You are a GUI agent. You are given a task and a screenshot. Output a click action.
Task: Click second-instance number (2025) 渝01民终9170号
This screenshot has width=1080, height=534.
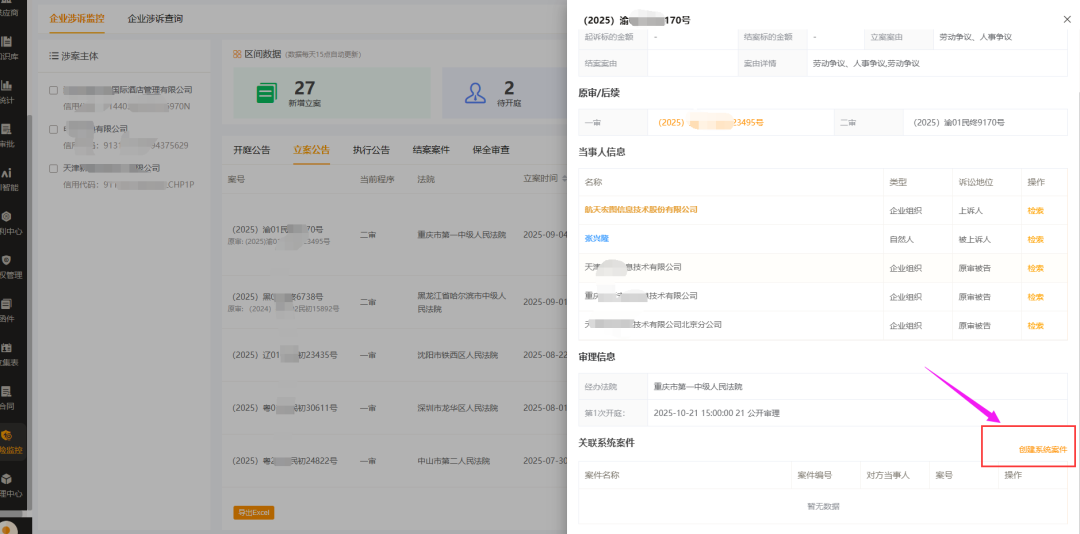coord(958,123)
